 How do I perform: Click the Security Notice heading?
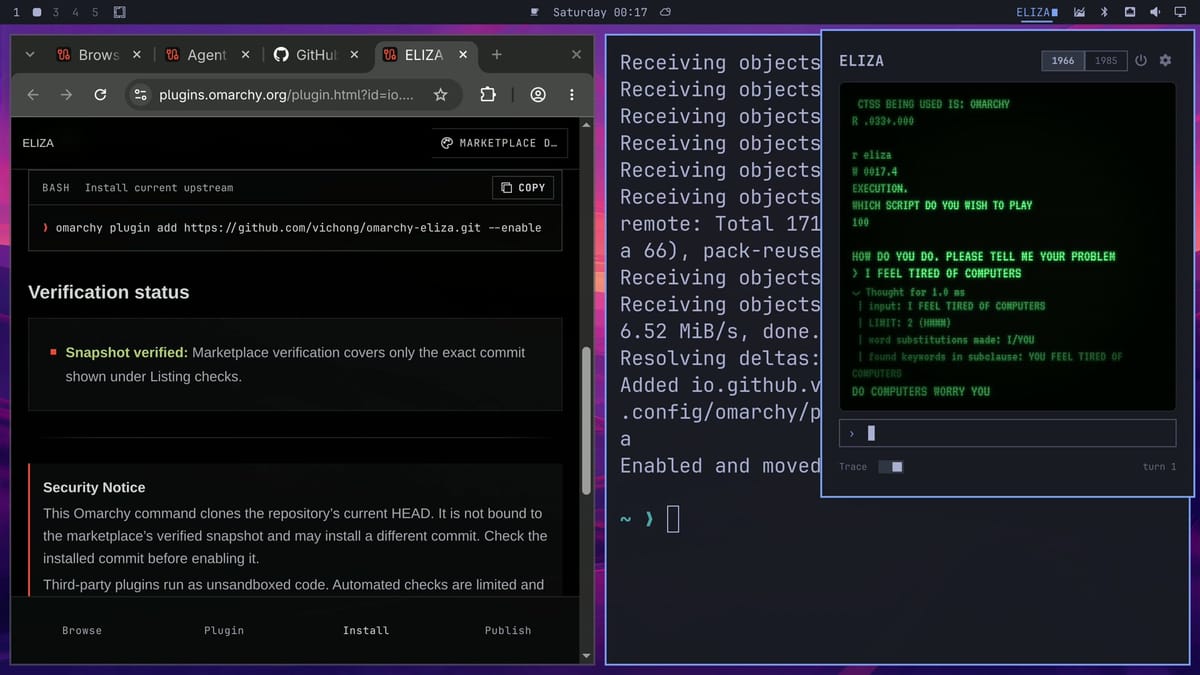(x=94, y=488)
